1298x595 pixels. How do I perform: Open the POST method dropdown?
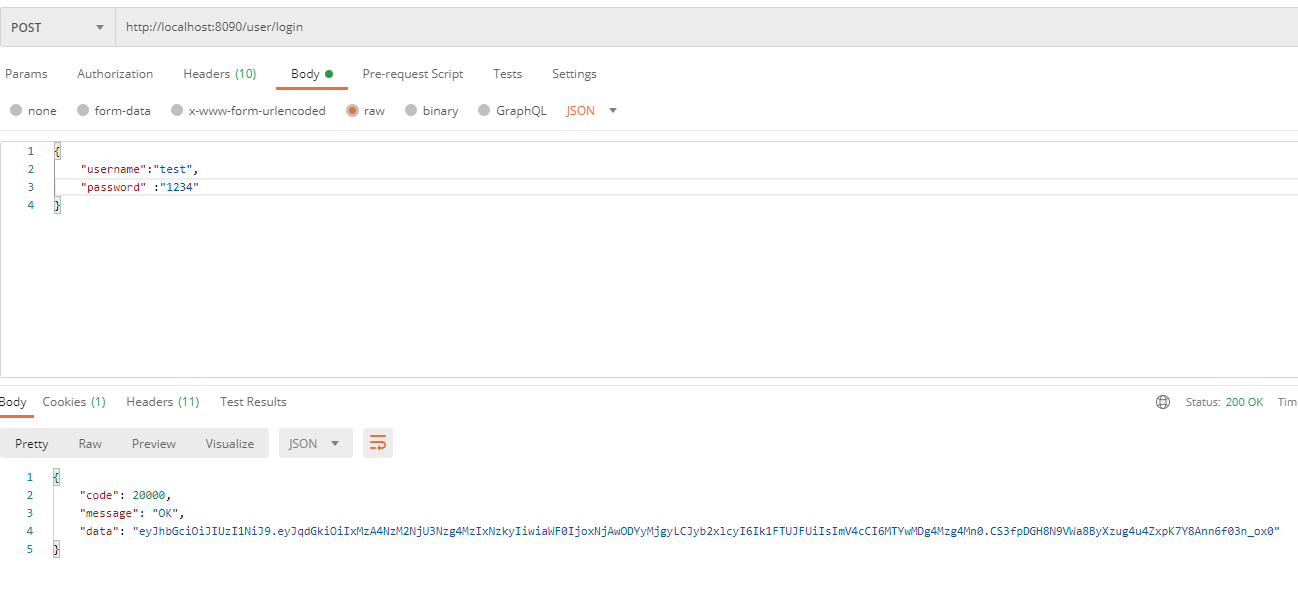57,28
